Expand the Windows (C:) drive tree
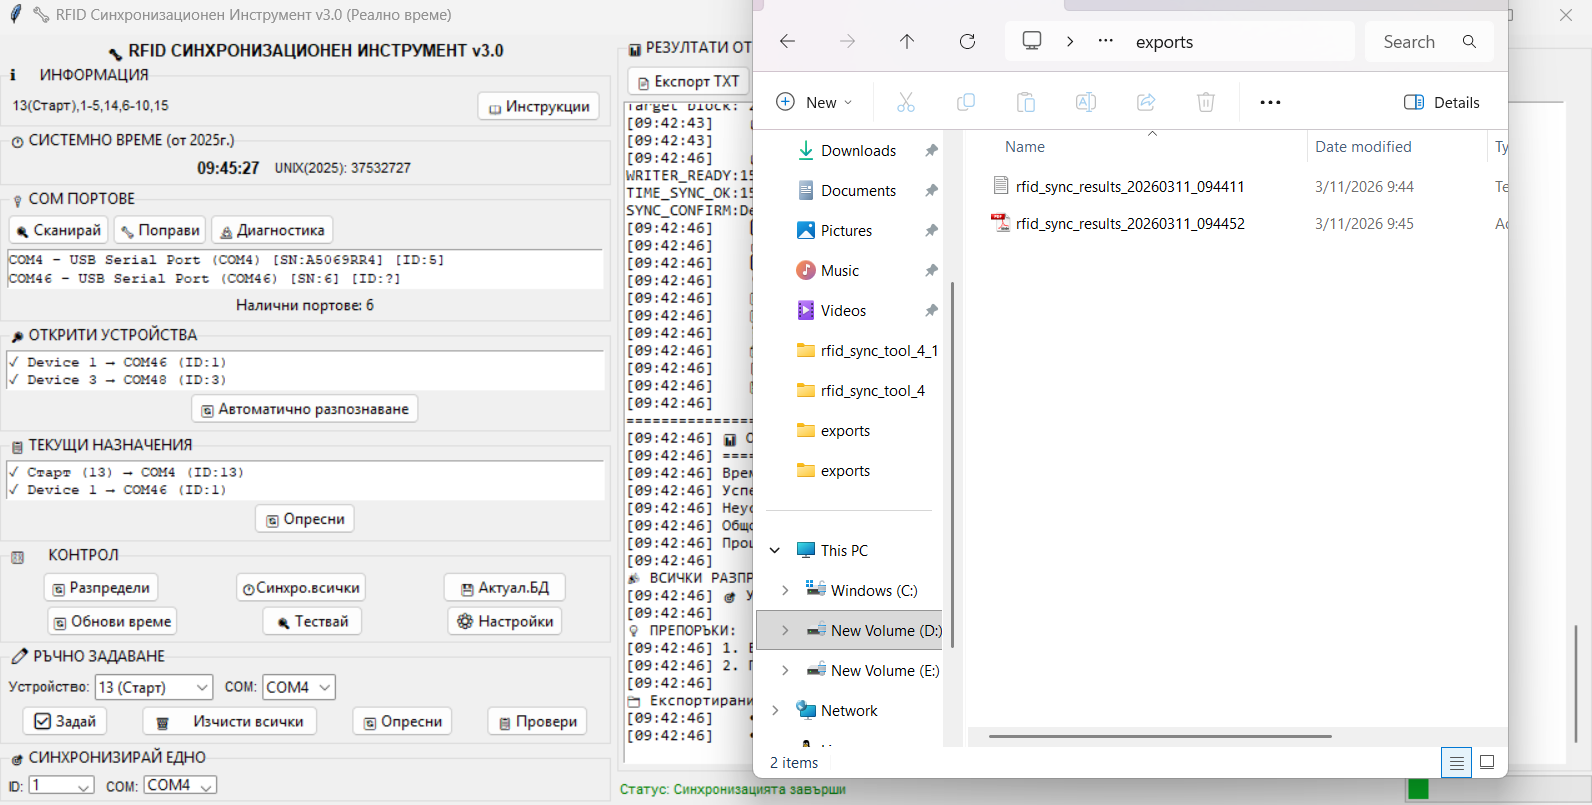 tap(785, 591)
